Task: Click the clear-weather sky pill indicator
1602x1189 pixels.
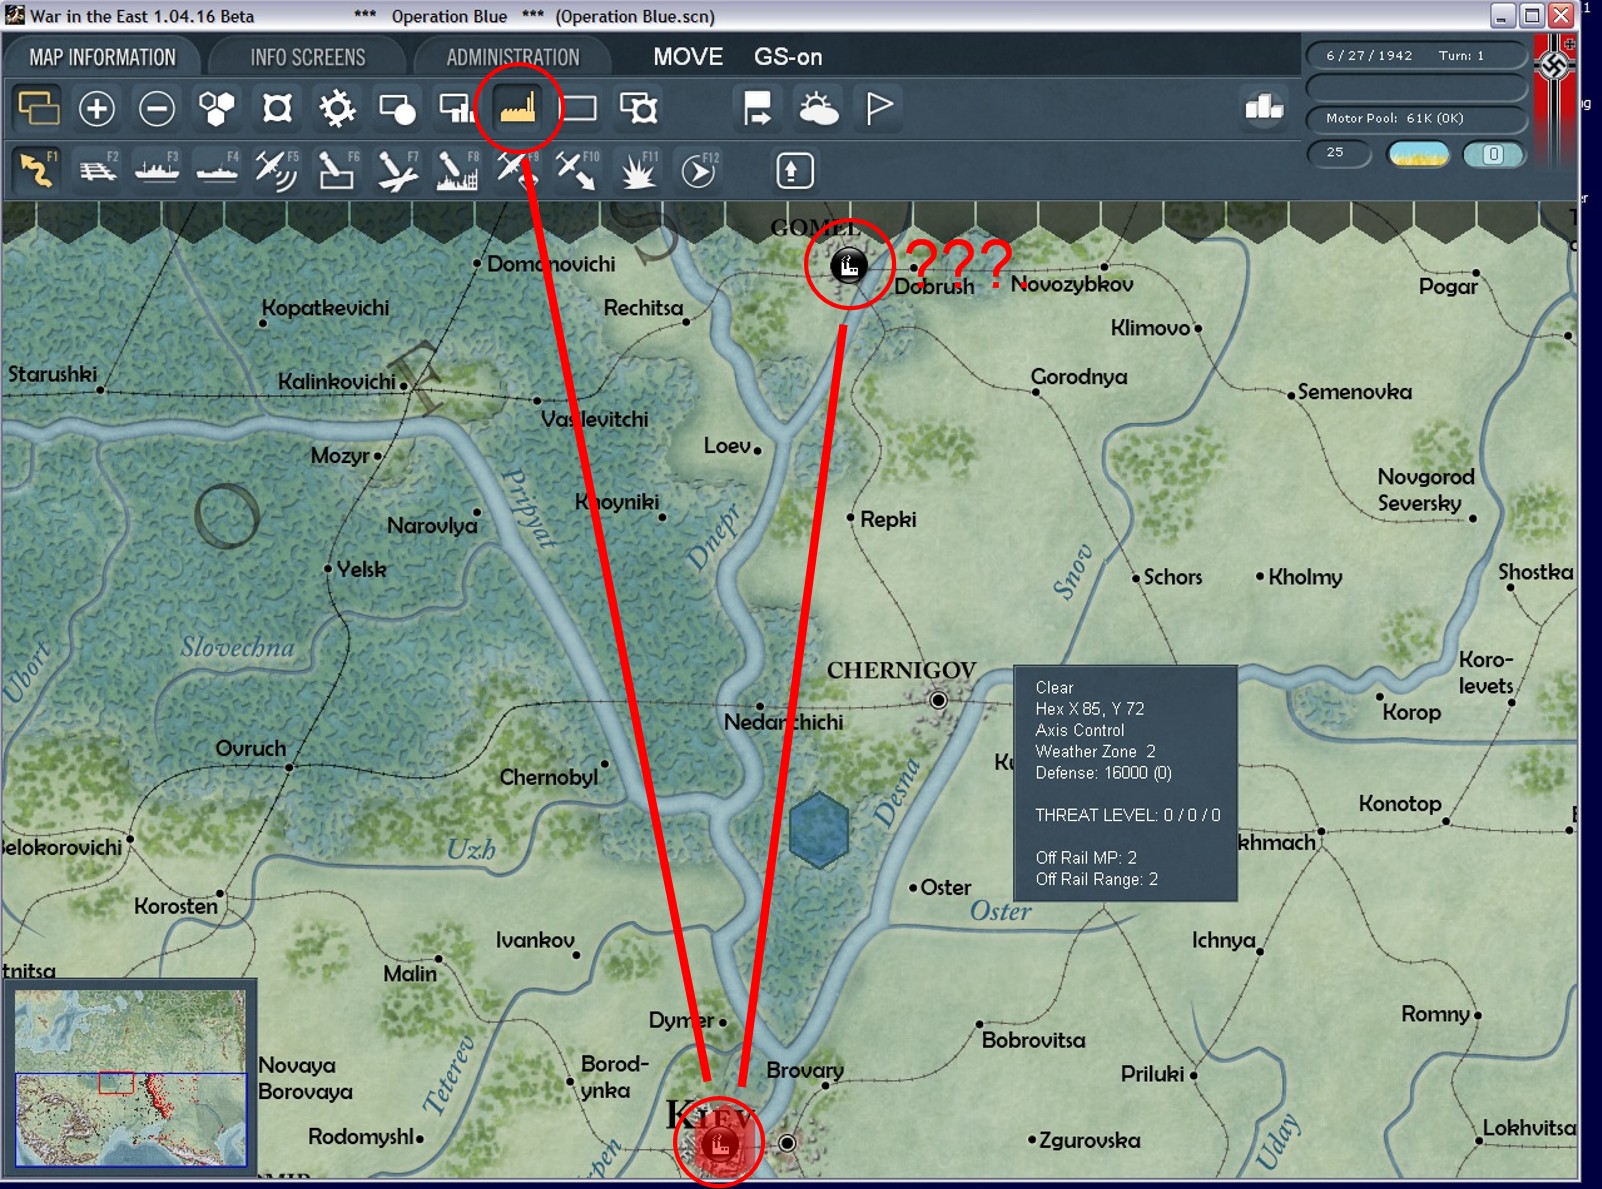Action: click(x=1418, y=154)
